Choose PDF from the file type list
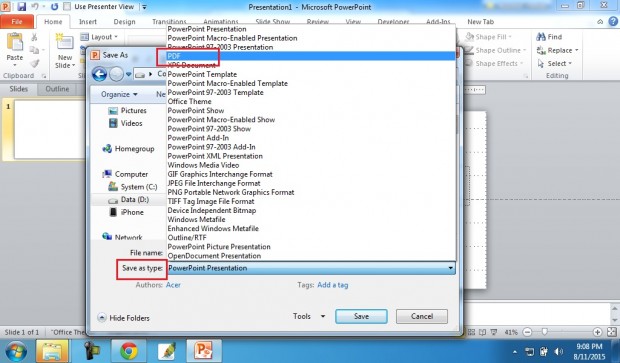 [311, 56]
